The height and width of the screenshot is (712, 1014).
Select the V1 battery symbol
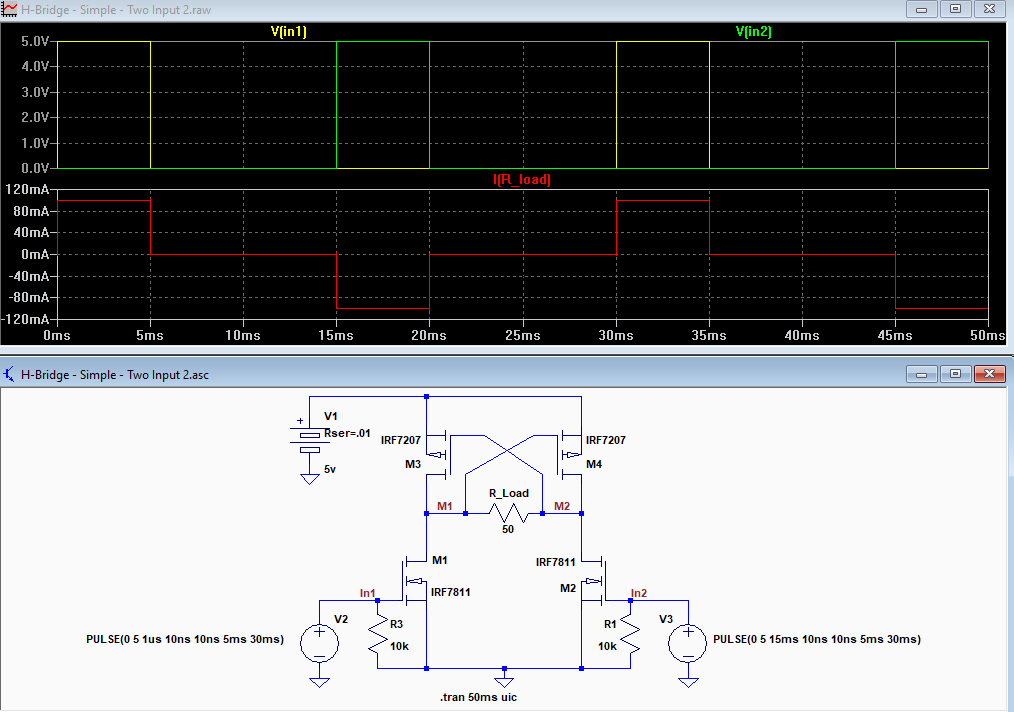(310, 440)
